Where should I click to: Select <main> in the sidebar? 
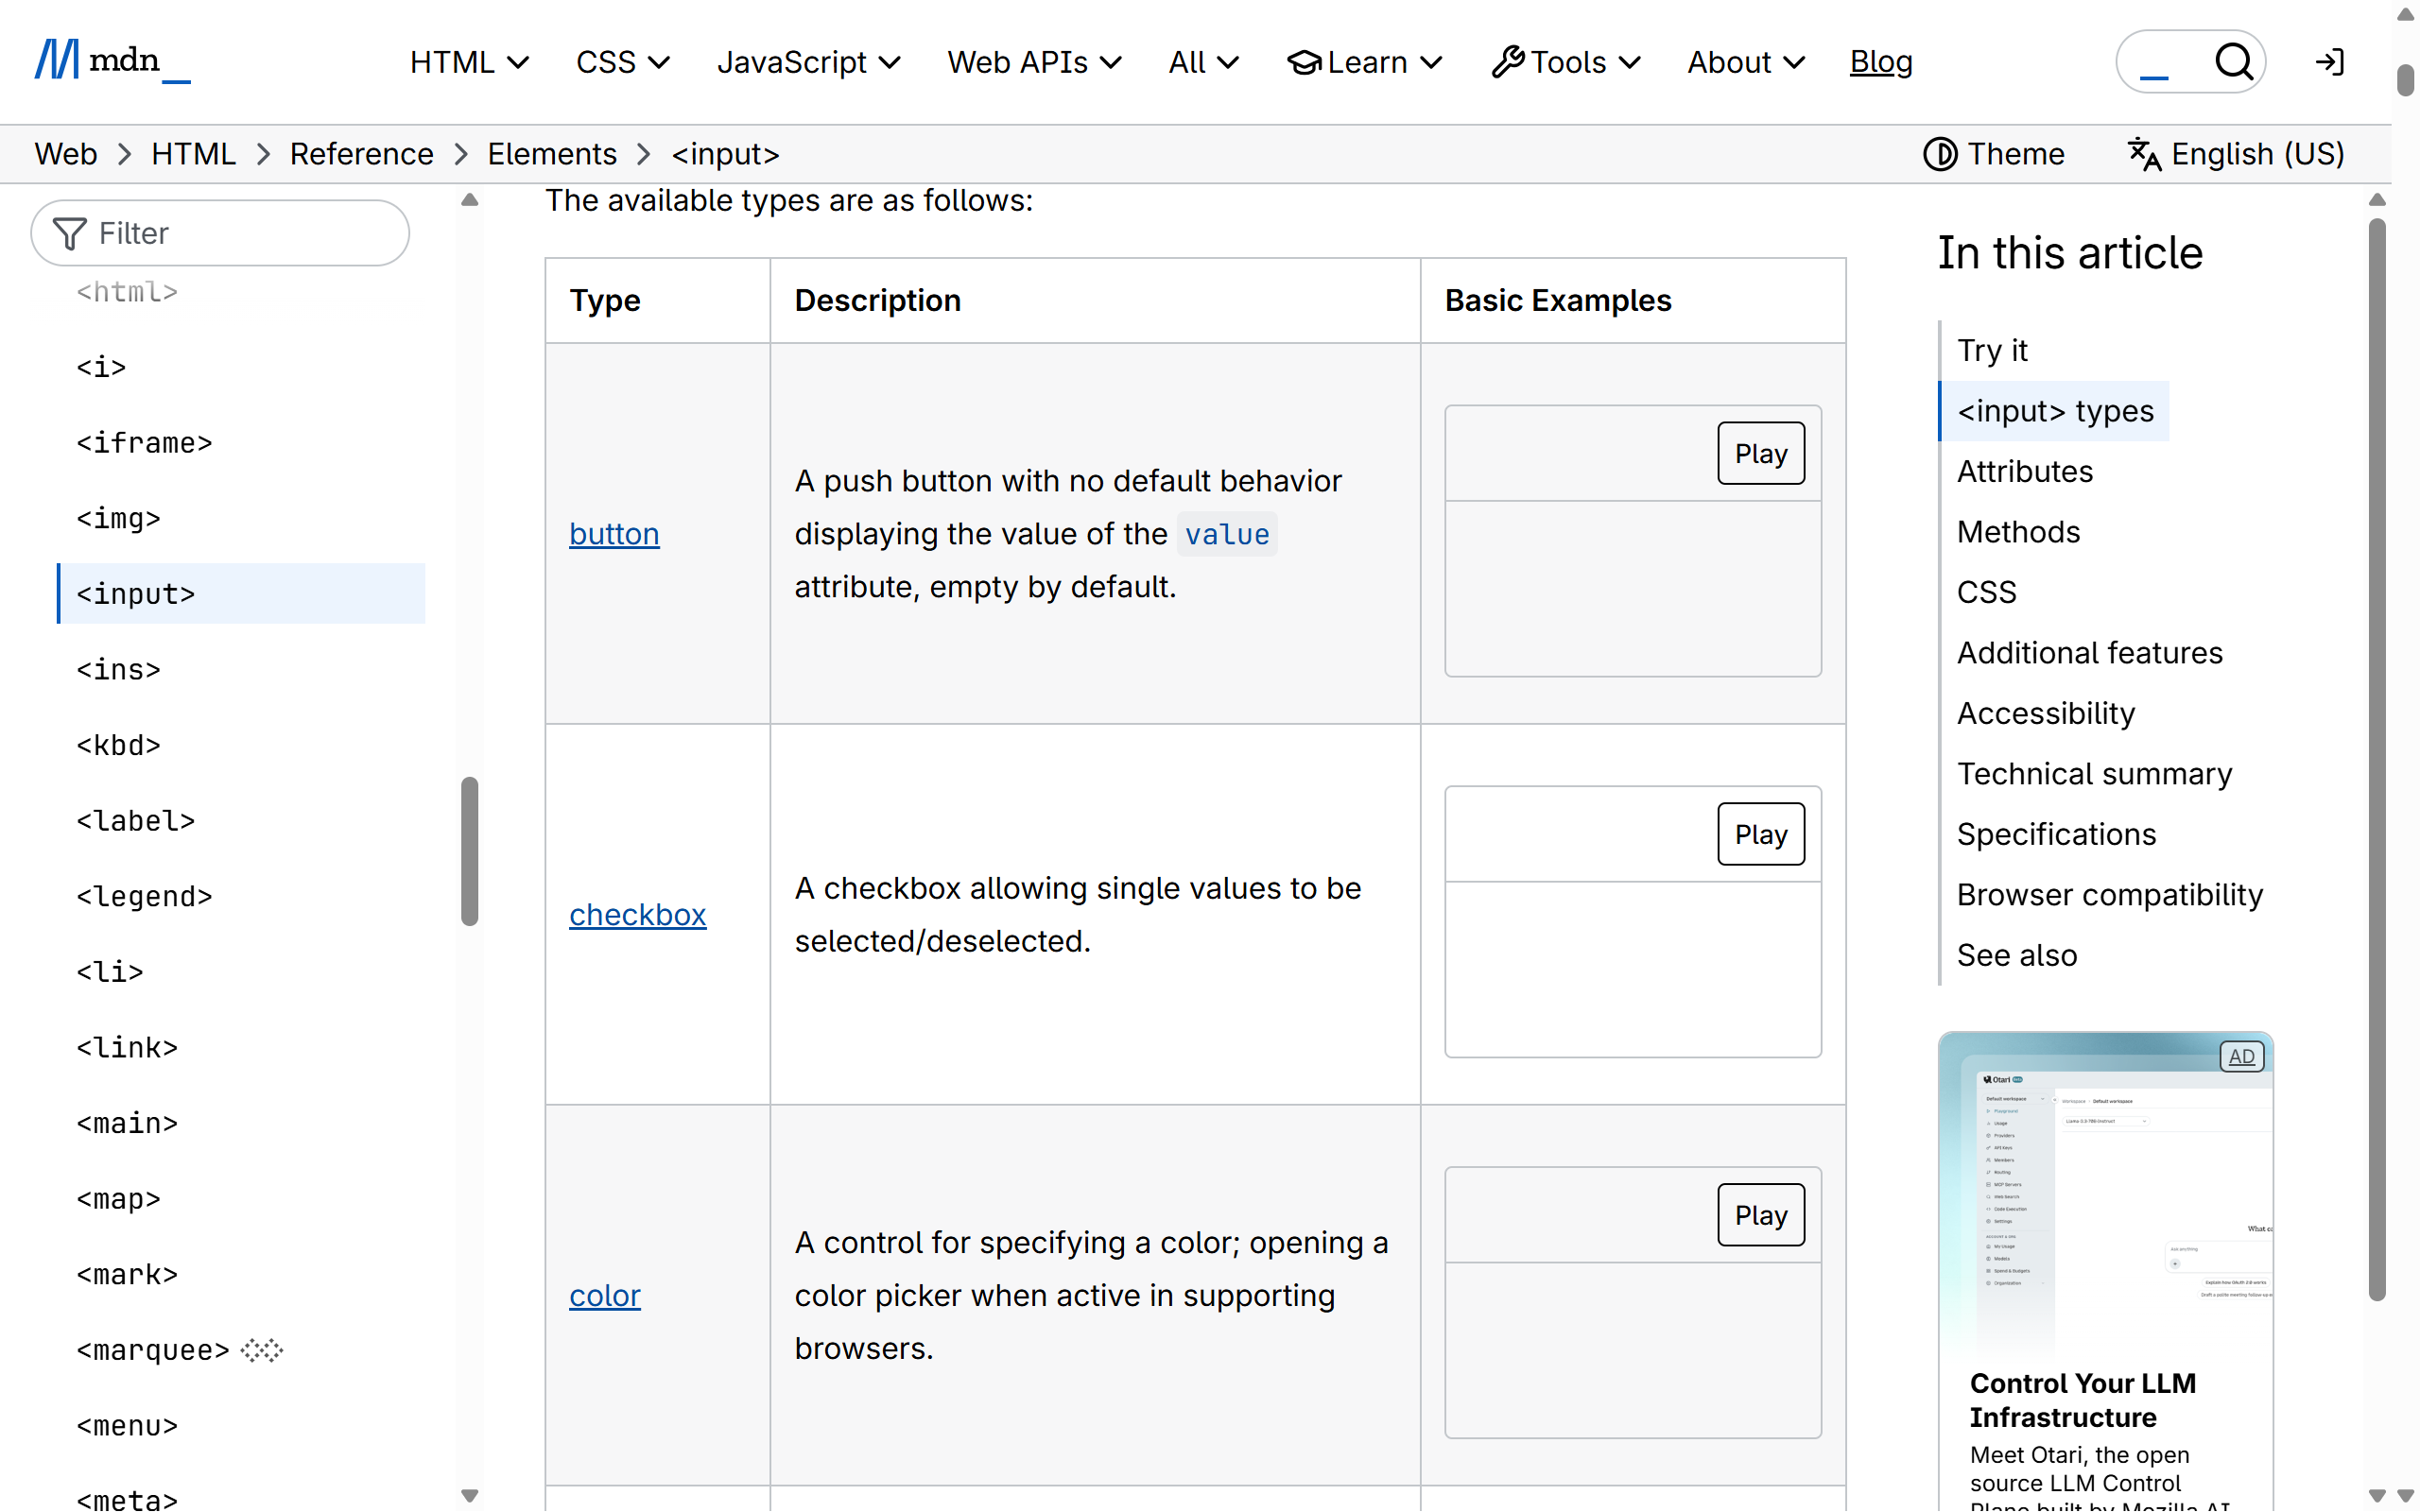(x=240, y=1124)
